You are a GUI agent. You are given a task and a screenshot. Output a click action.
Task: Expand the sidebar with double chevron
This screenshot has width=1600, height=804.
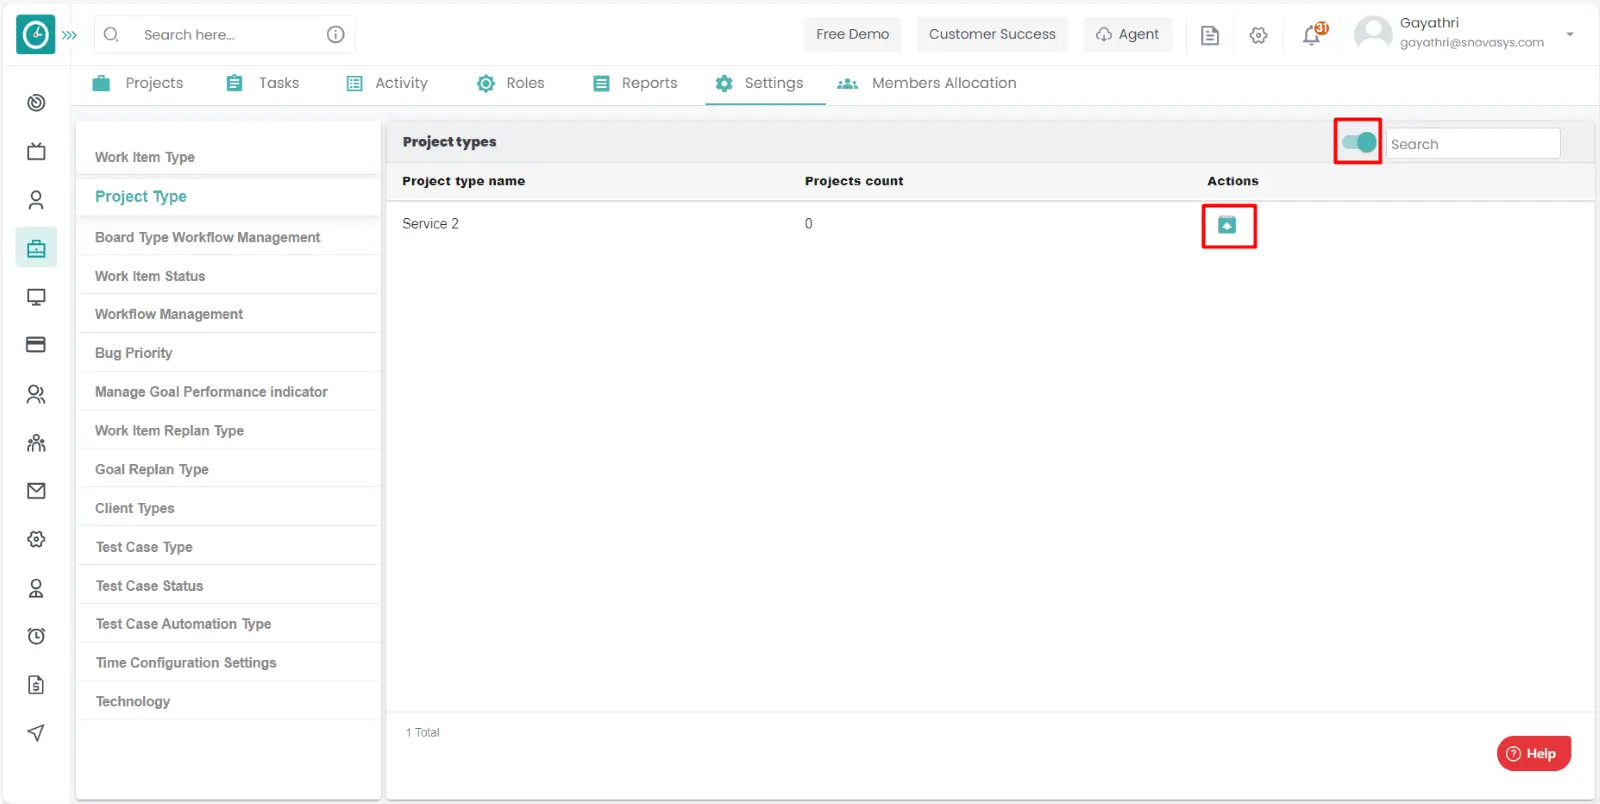pos(69,35)
